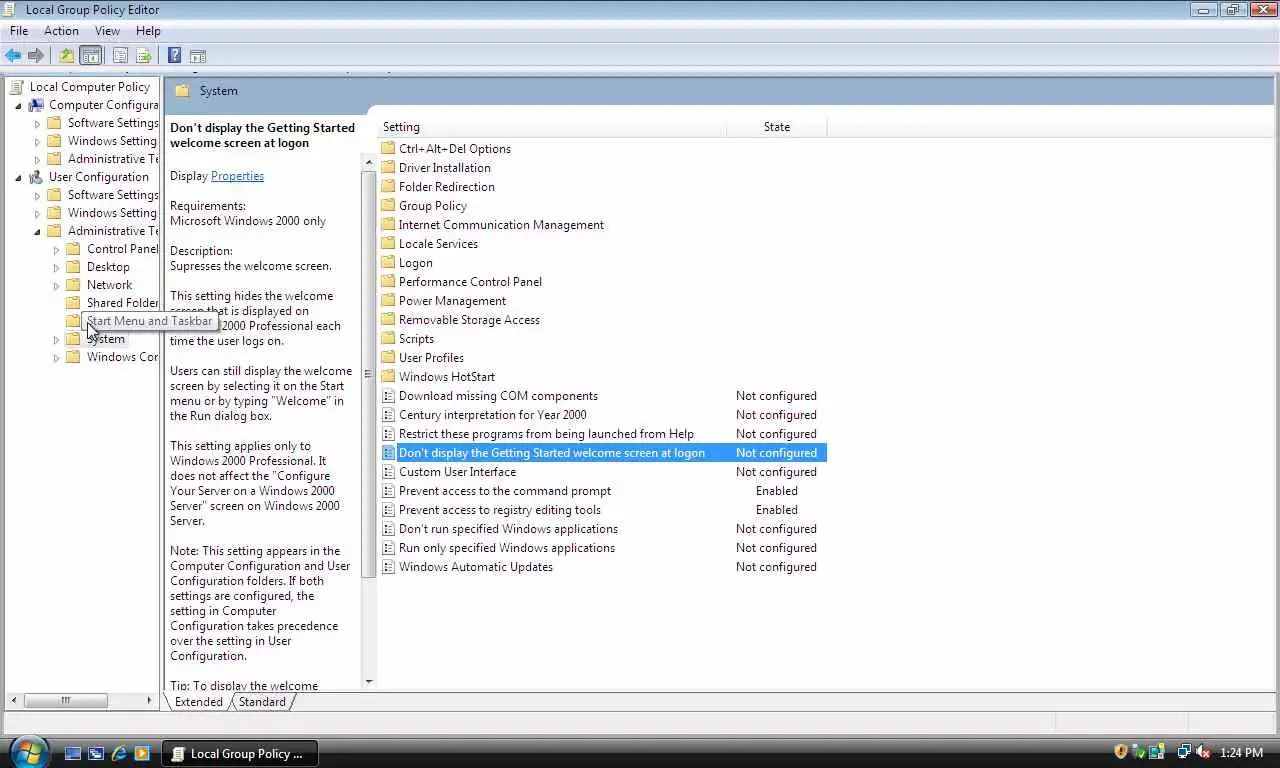This screenshot has width=1280, height=768.
Task: Click the security shield tray icon
Action: click(x=1121, y=752)
